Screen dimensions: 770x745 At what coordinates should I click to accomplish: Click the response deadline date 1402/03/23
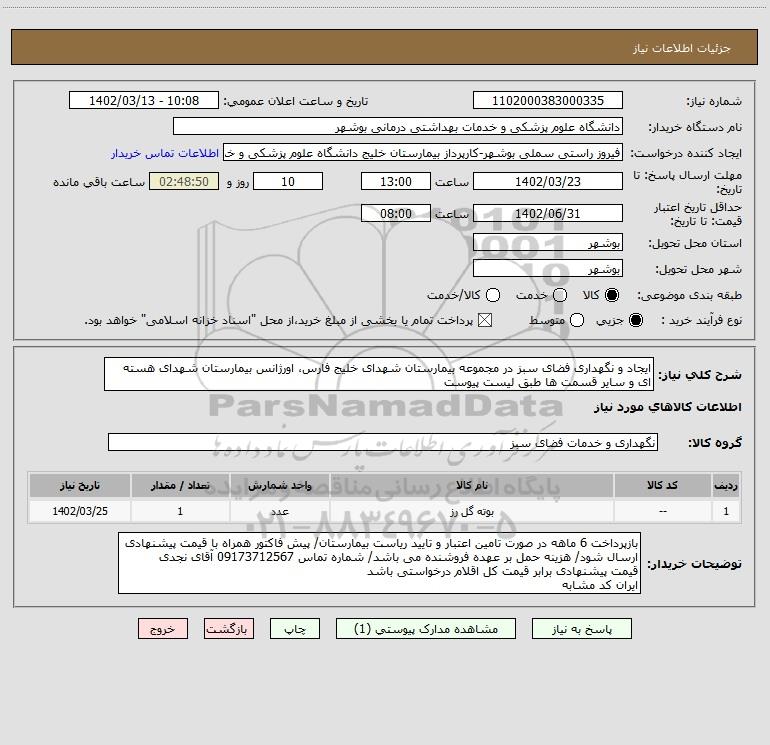tap(548, 181)
